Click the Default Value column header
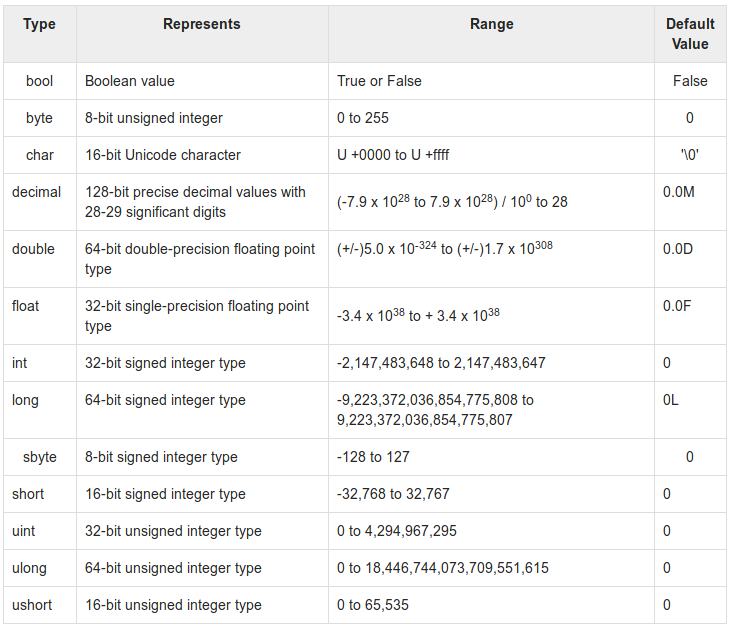This screenshot has height=632, width=733. [690, 34]
